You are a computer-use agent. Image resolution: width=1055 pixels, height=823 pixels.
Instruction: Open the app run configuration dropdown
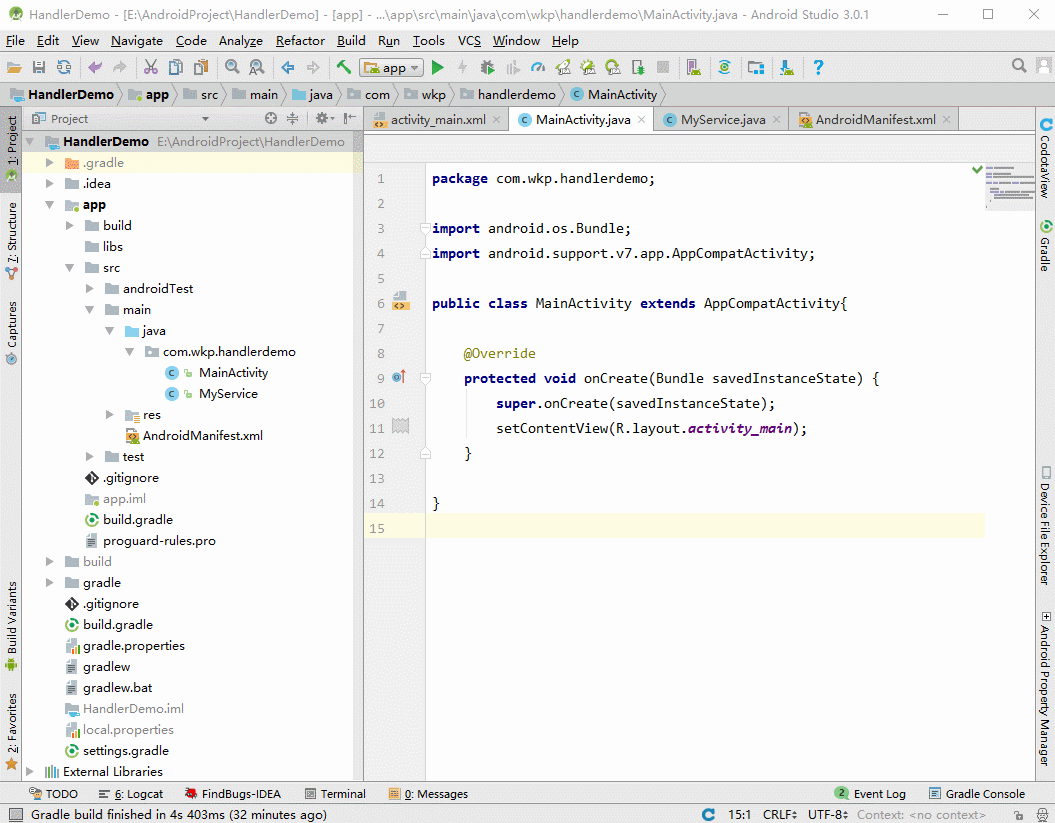(x=393, y=68)
